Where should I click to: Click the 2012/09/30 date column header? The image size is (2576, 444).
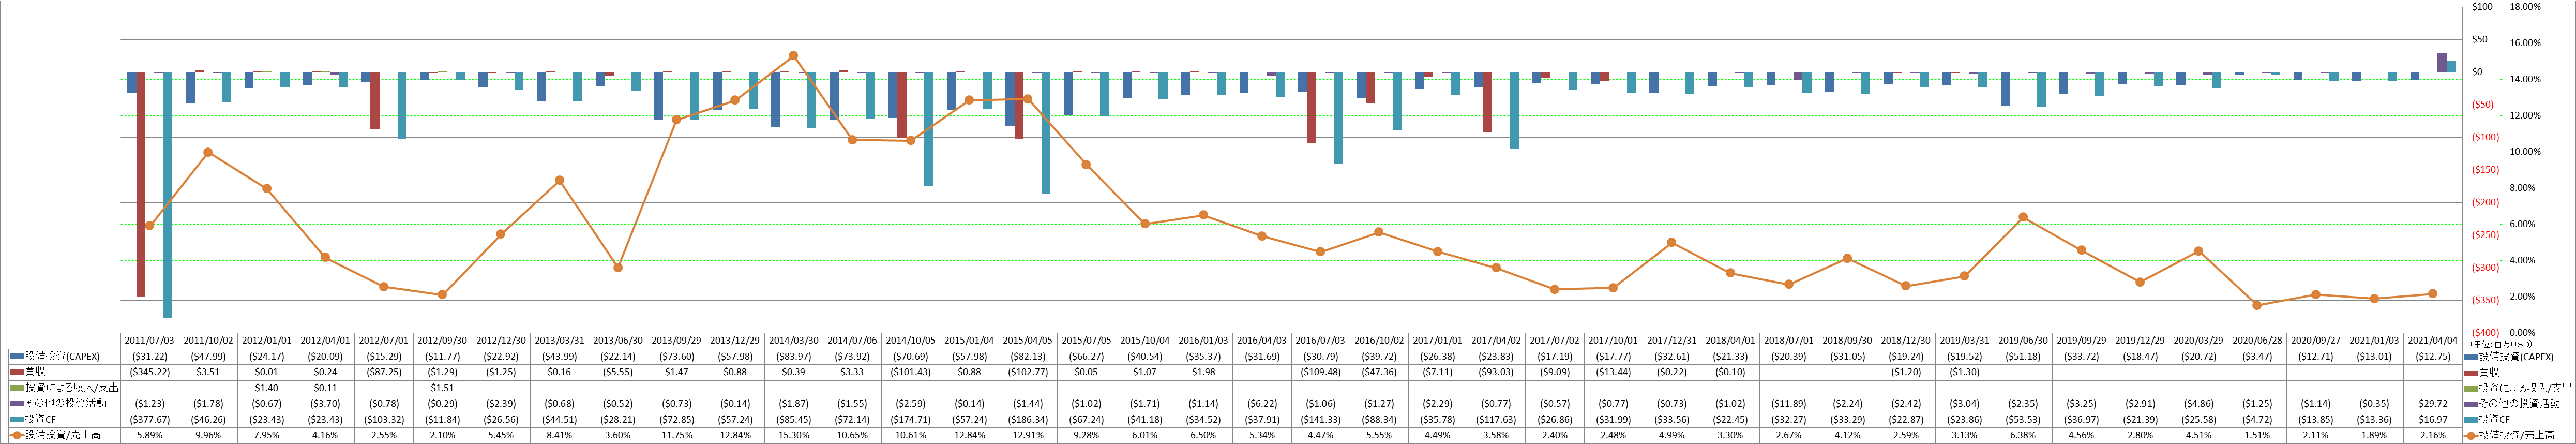[x=443, y=341]
